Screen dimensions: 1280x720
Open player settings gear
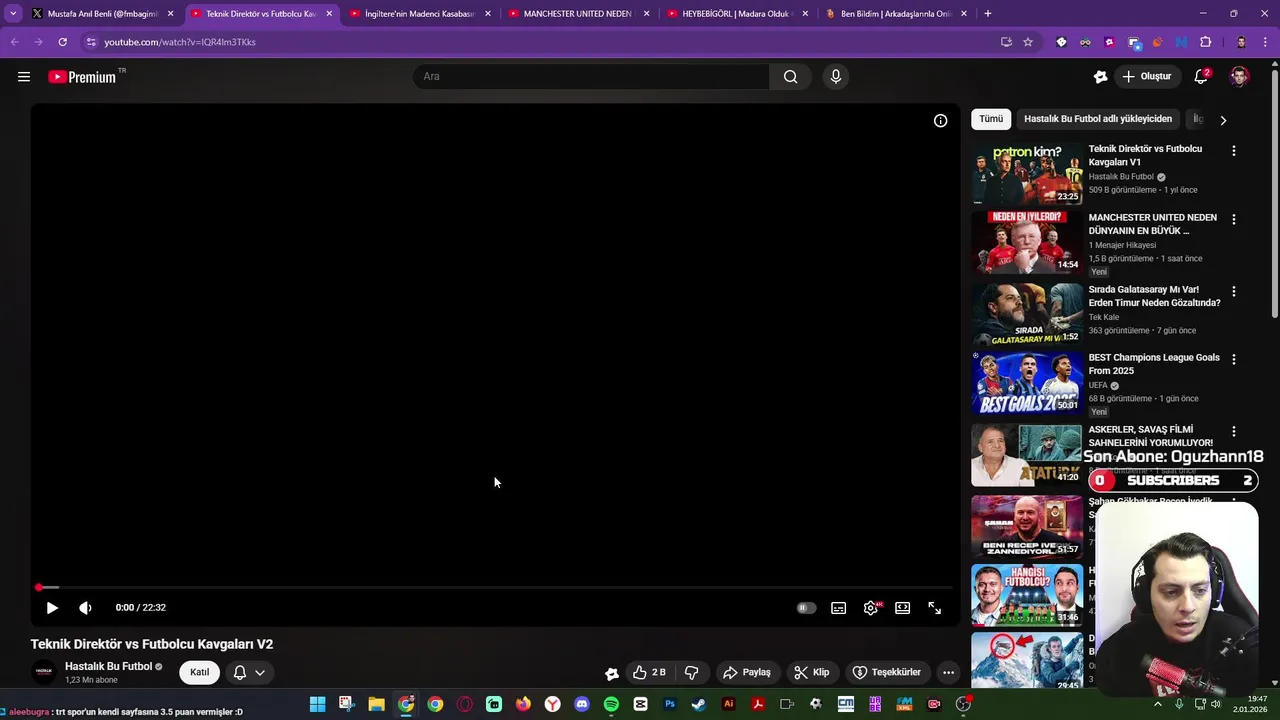point(871,608)
